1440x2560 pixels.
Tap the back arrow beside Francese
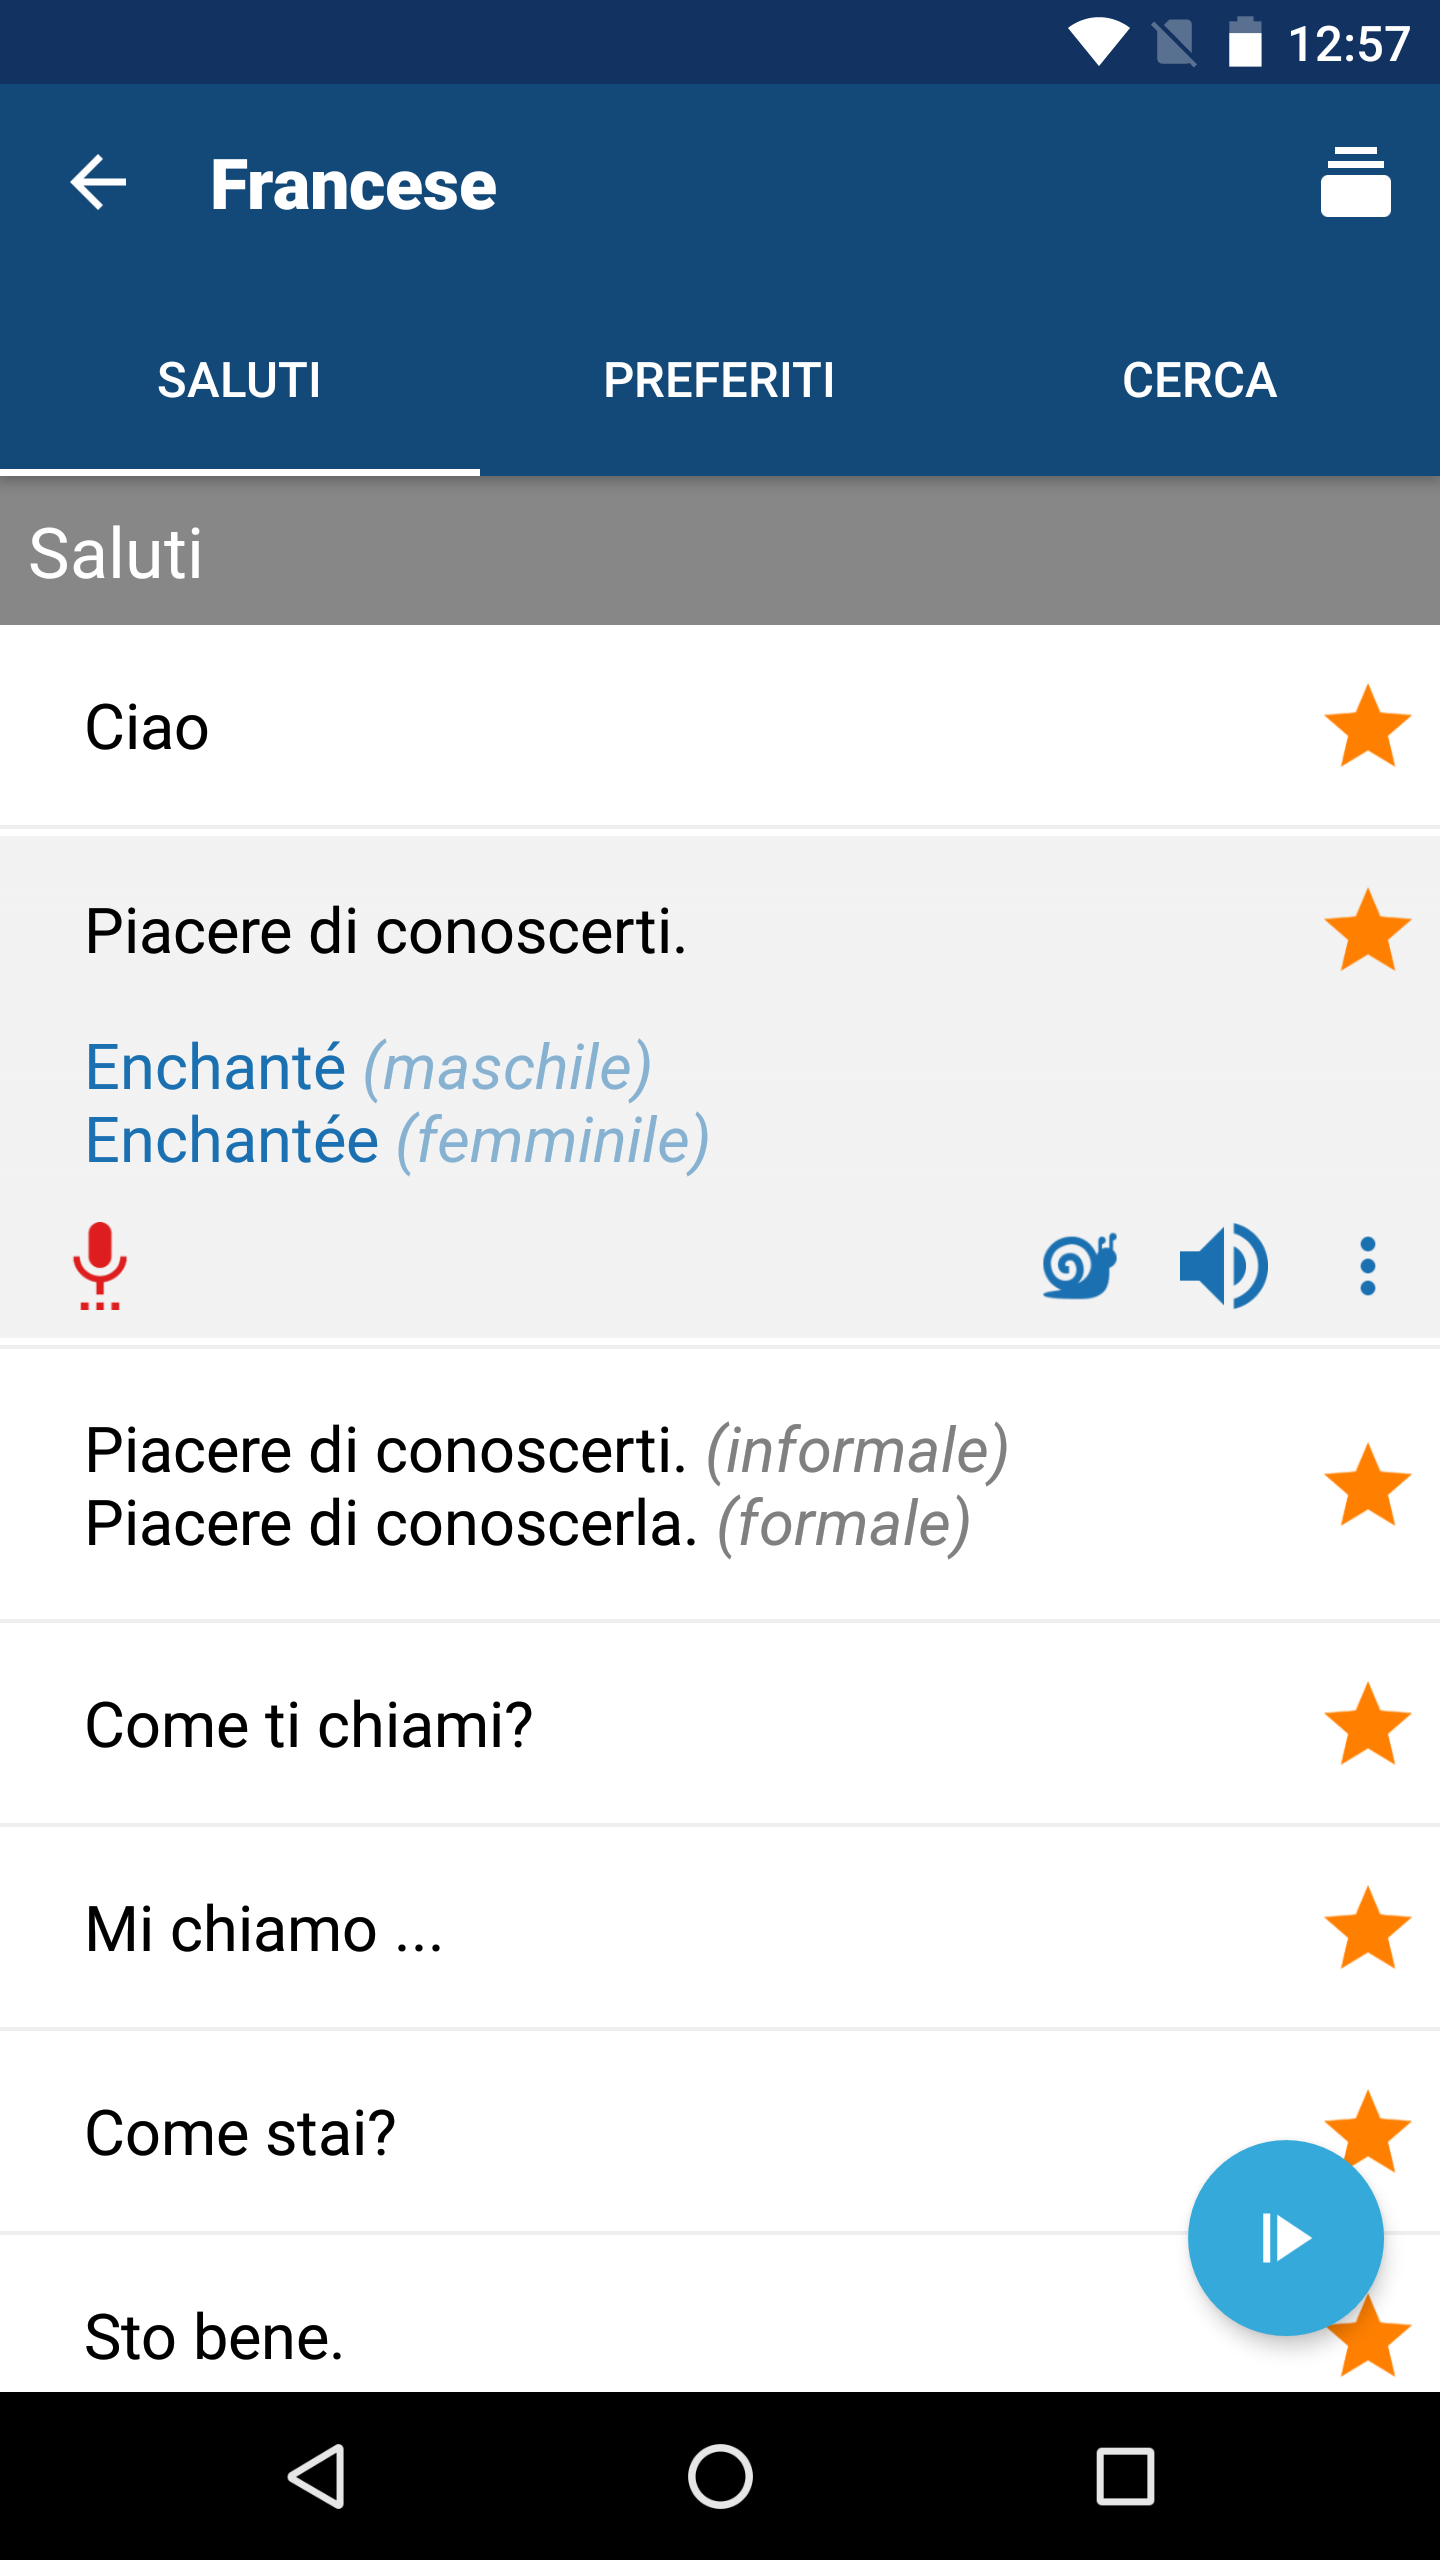[x=98, y=183]
